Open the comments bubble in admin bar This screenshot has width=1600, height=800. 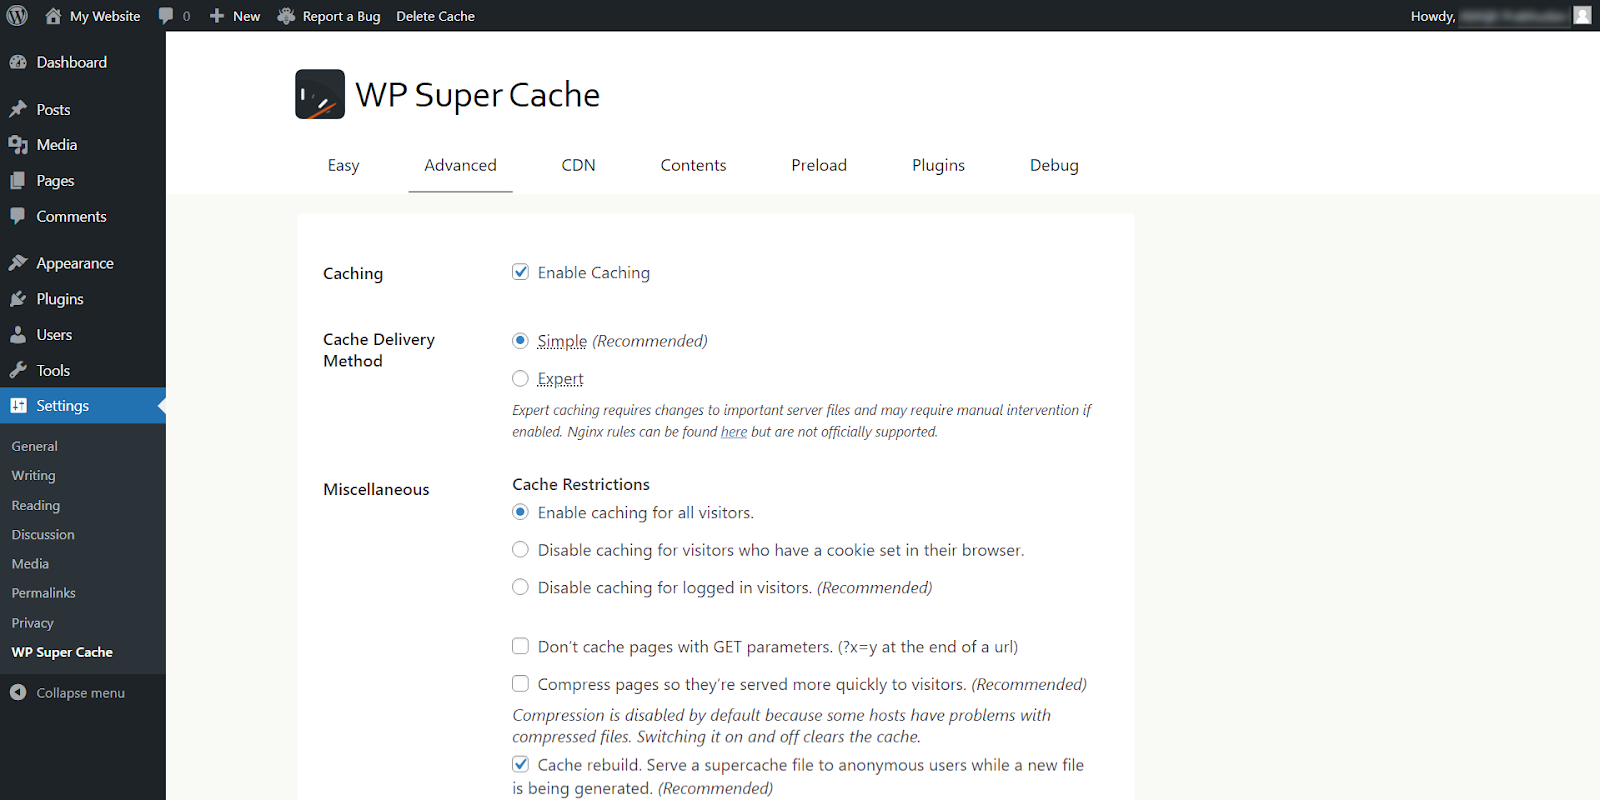(x=166, y=16)
